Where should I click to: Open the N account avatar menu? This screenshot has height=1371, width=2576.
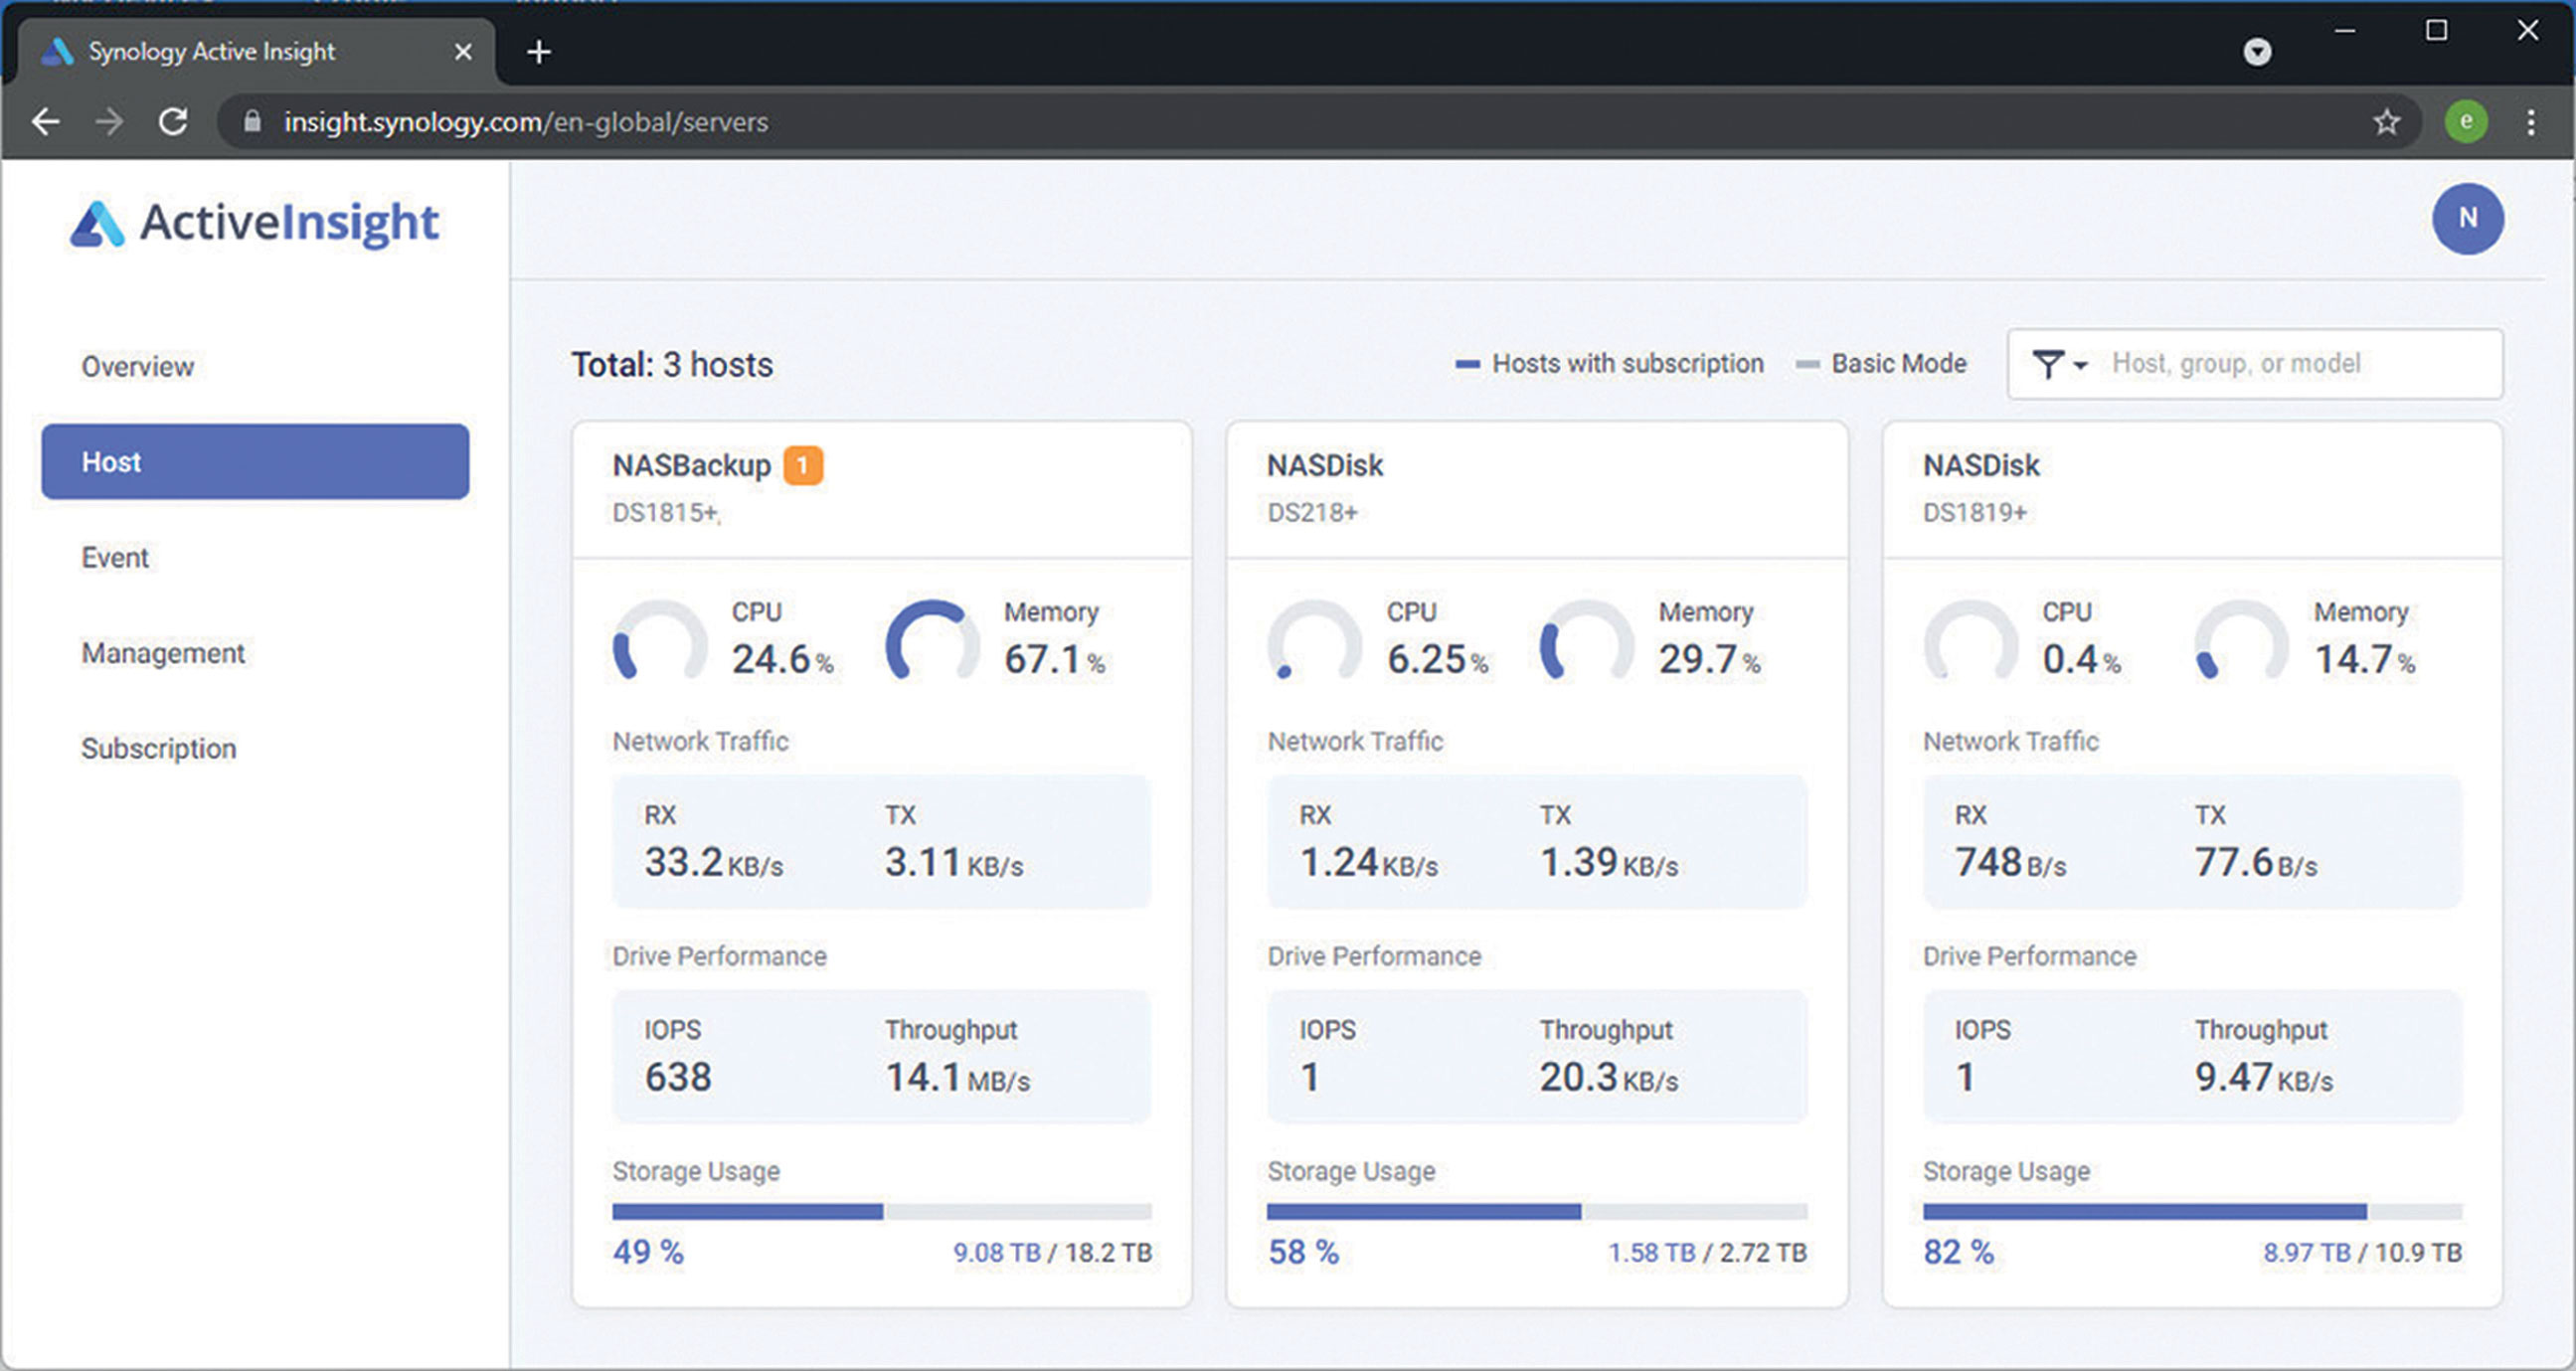(x=2468, y=218)
